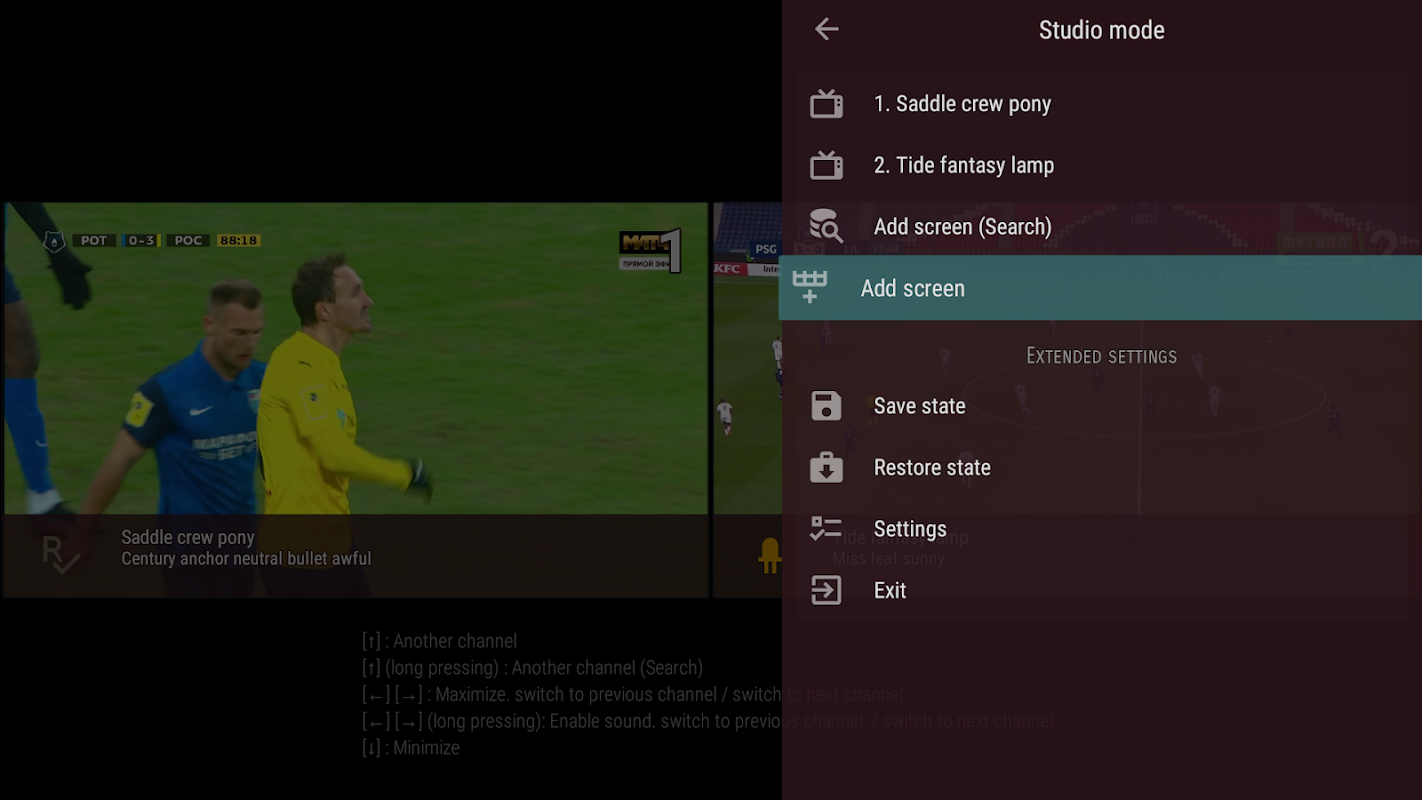1422x800 pixels.
Task: Select Exit to leave Studio mode
Action: coord(1101,590)
